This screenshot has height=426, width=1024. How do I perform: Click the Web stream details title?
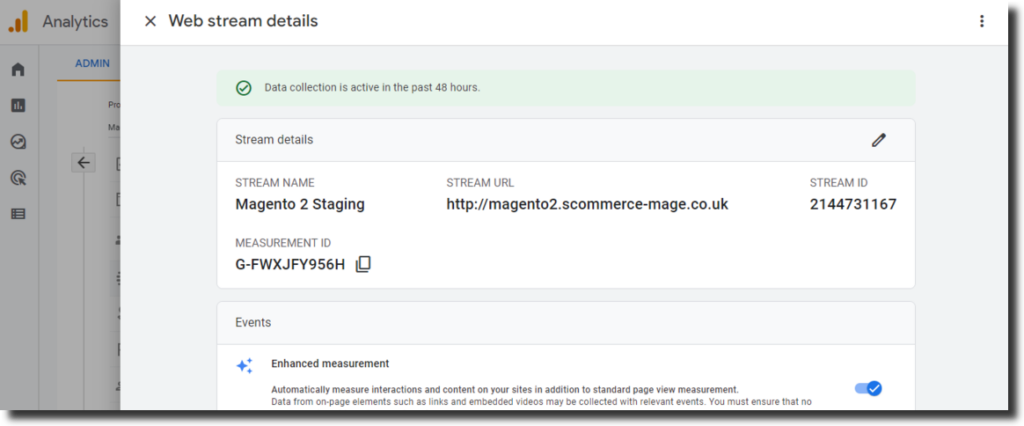point(243,22)
